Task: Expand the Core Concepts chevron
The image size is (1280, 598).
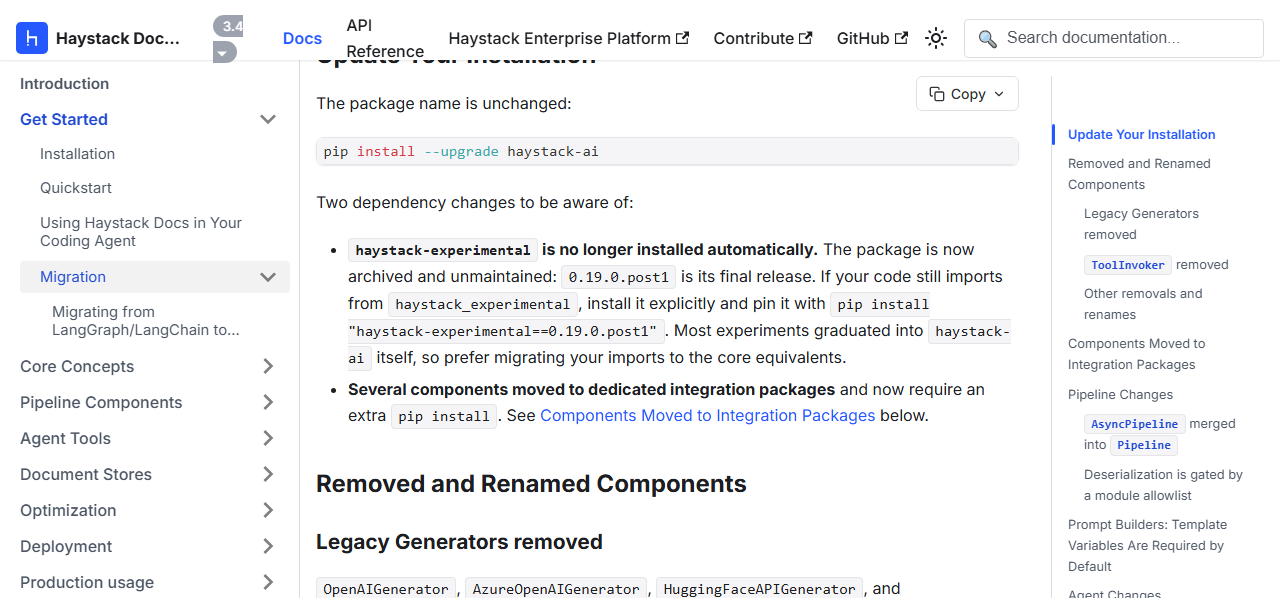Action: click(268, 367)
